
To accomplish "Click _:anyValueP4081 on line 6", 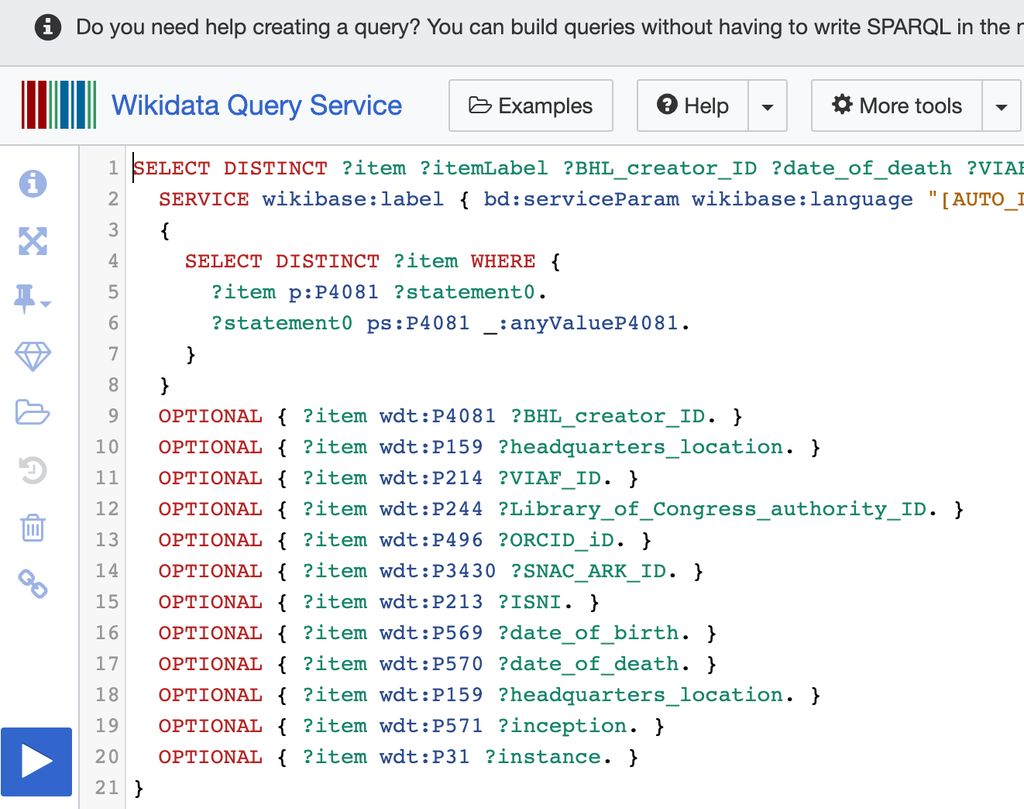I will coord(581,323).
